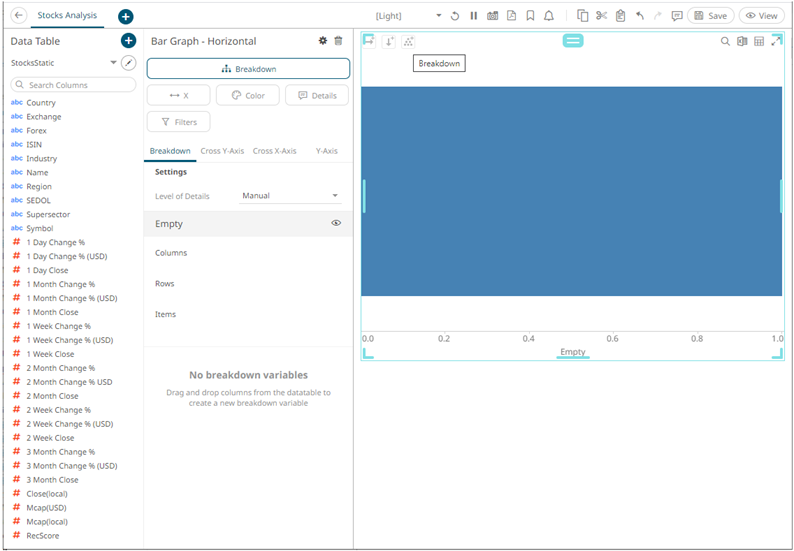Open the Level of Details Manual dropdown

290,196
